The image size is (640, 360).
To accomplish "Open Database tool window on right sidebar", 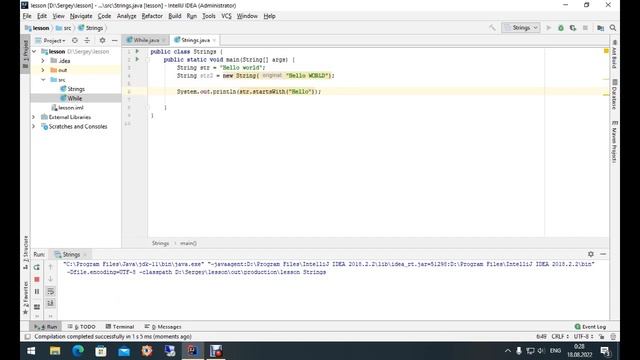I will click(614, 94).
